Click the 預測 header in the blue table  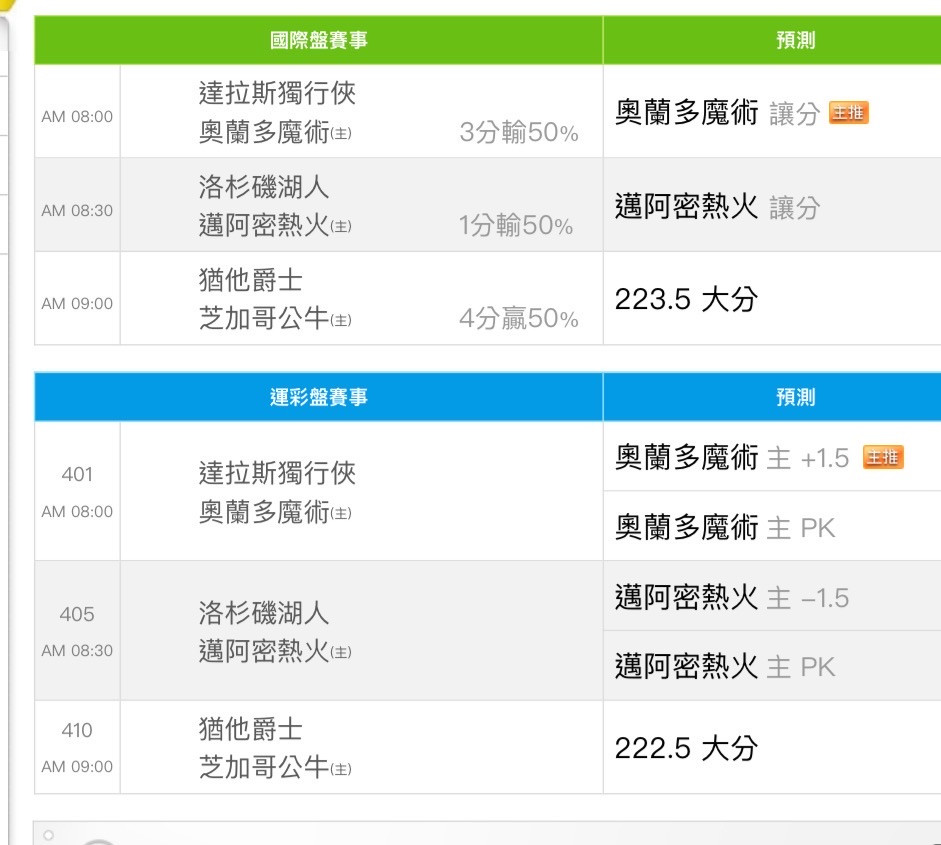795,397
